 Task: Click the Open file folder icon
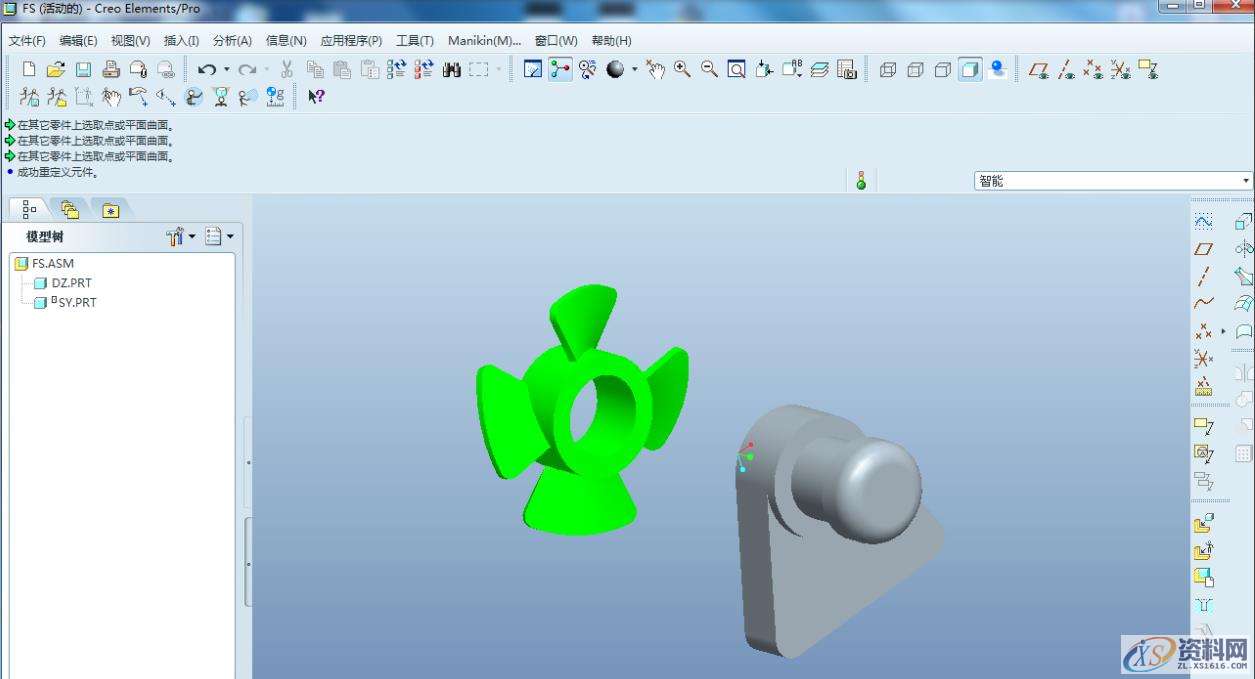(x=56, y=69)
